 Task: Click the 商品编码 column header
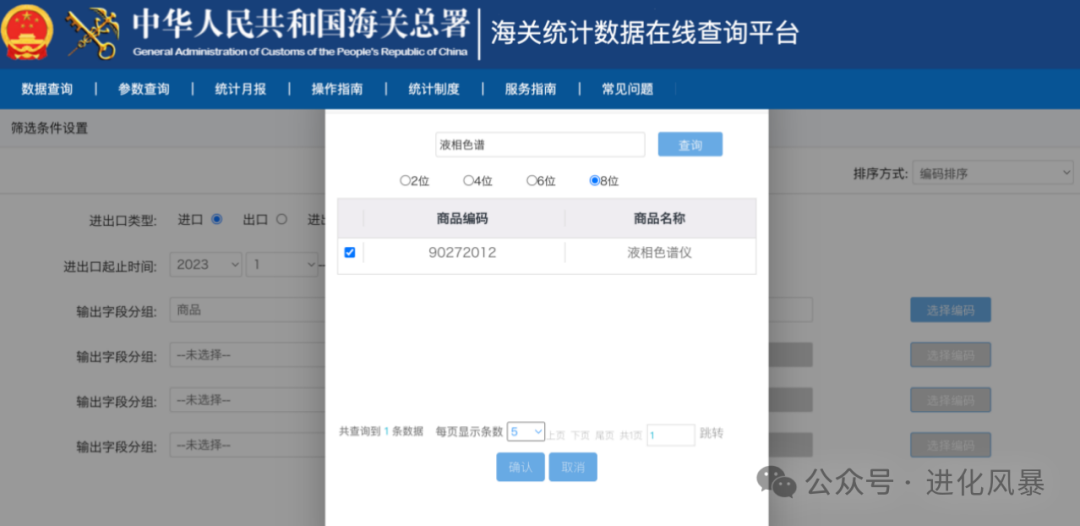coord(462,219)
